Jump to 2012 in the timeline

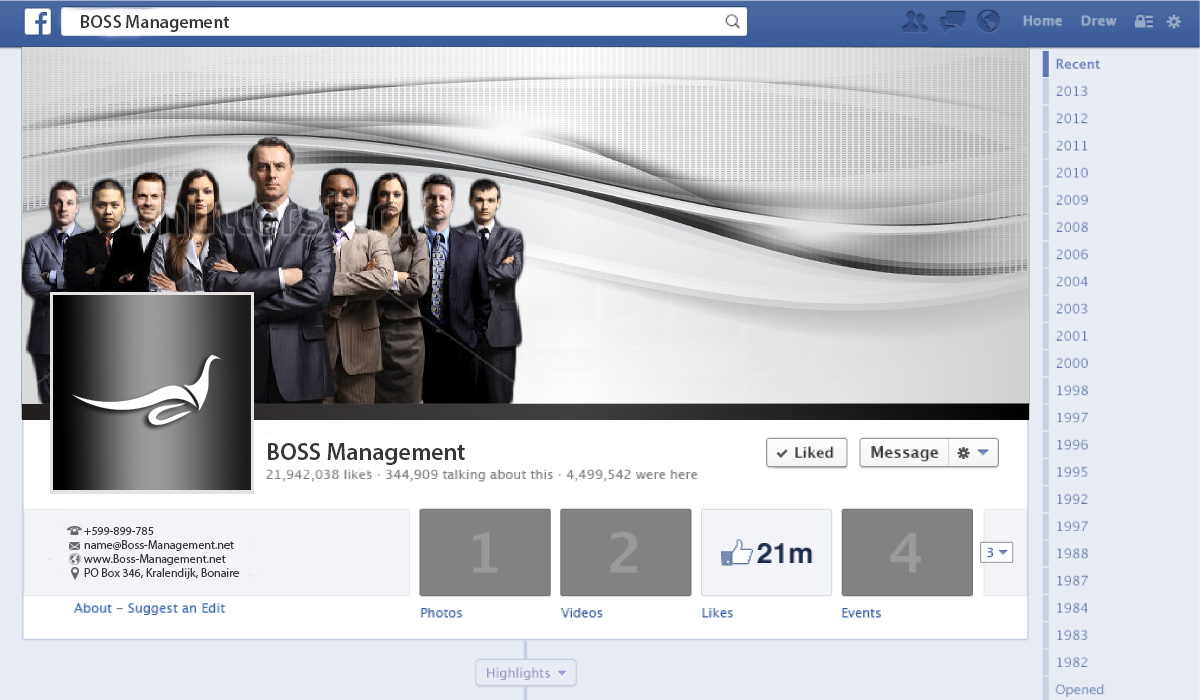(x=1071, y=118)
